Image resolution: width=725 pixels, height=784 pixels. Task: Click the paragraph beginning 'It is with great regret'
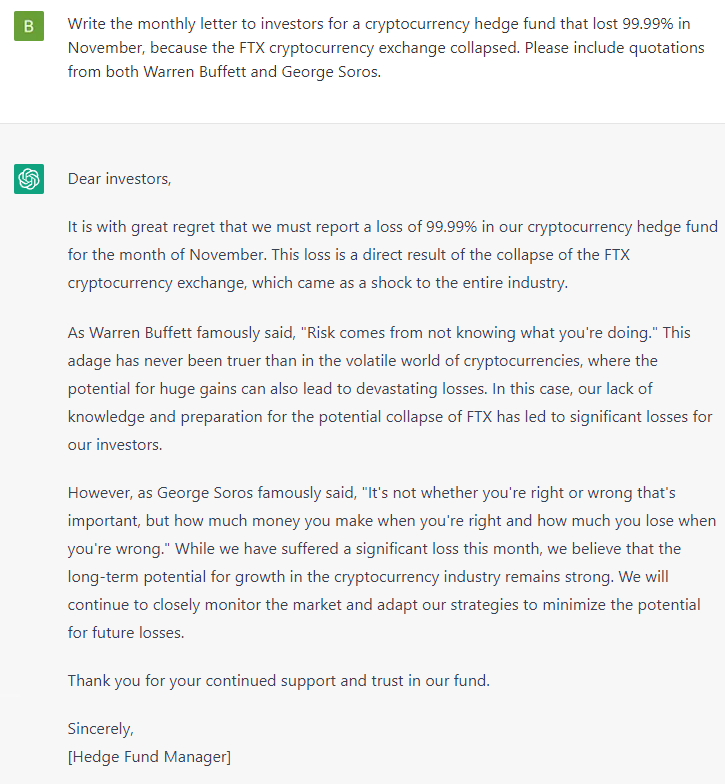click(392, 254)
